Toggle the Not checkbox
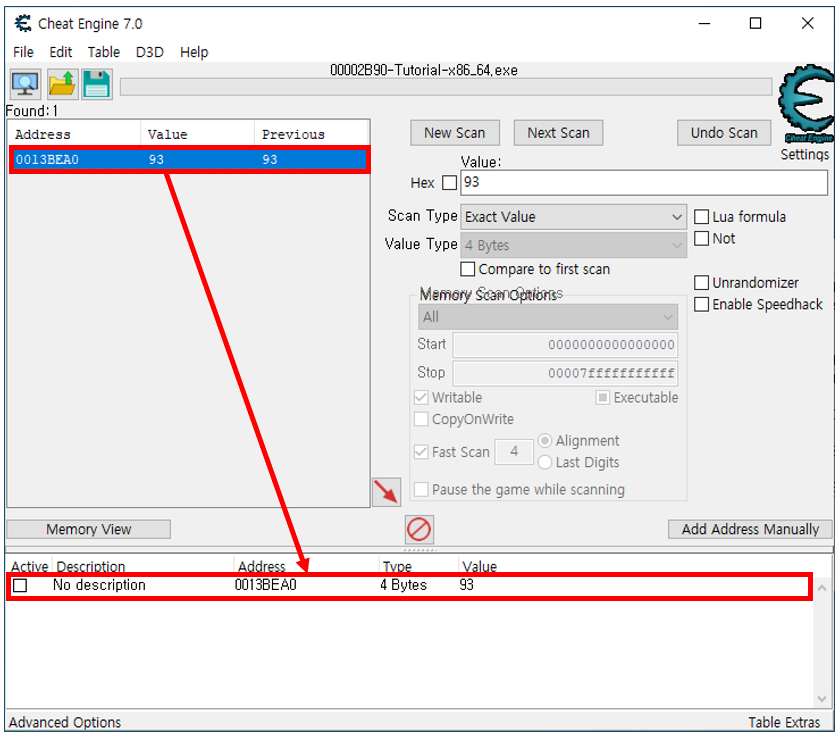 pyautogui.click(x=701, y=238)
